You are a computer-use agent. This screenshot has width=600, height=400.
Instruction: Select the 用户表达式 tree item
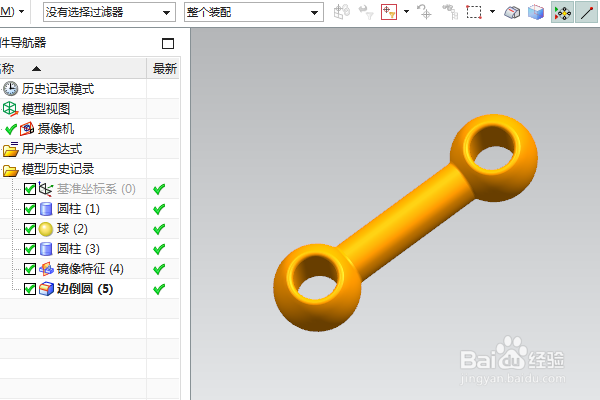point(52,149)
